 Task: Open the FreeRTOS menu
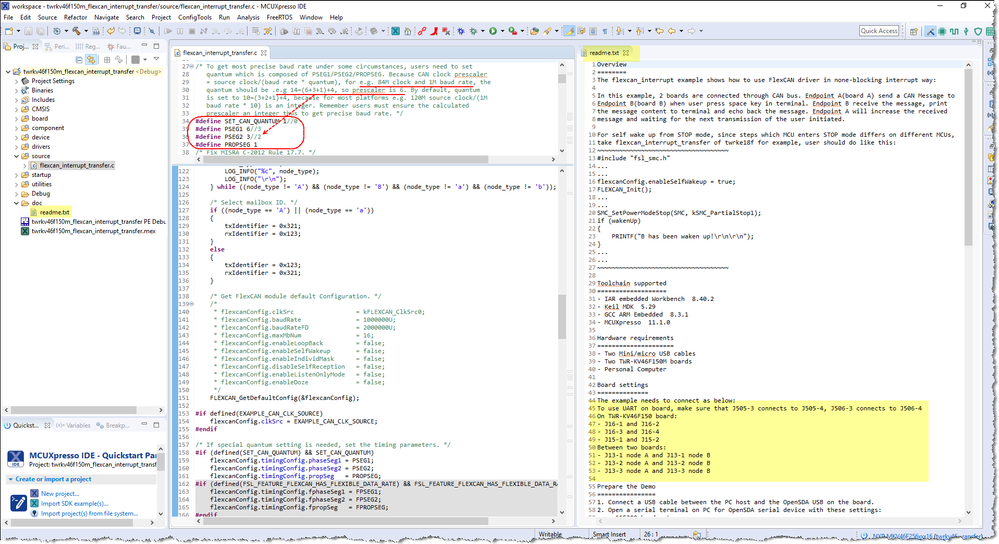(279, 17)
